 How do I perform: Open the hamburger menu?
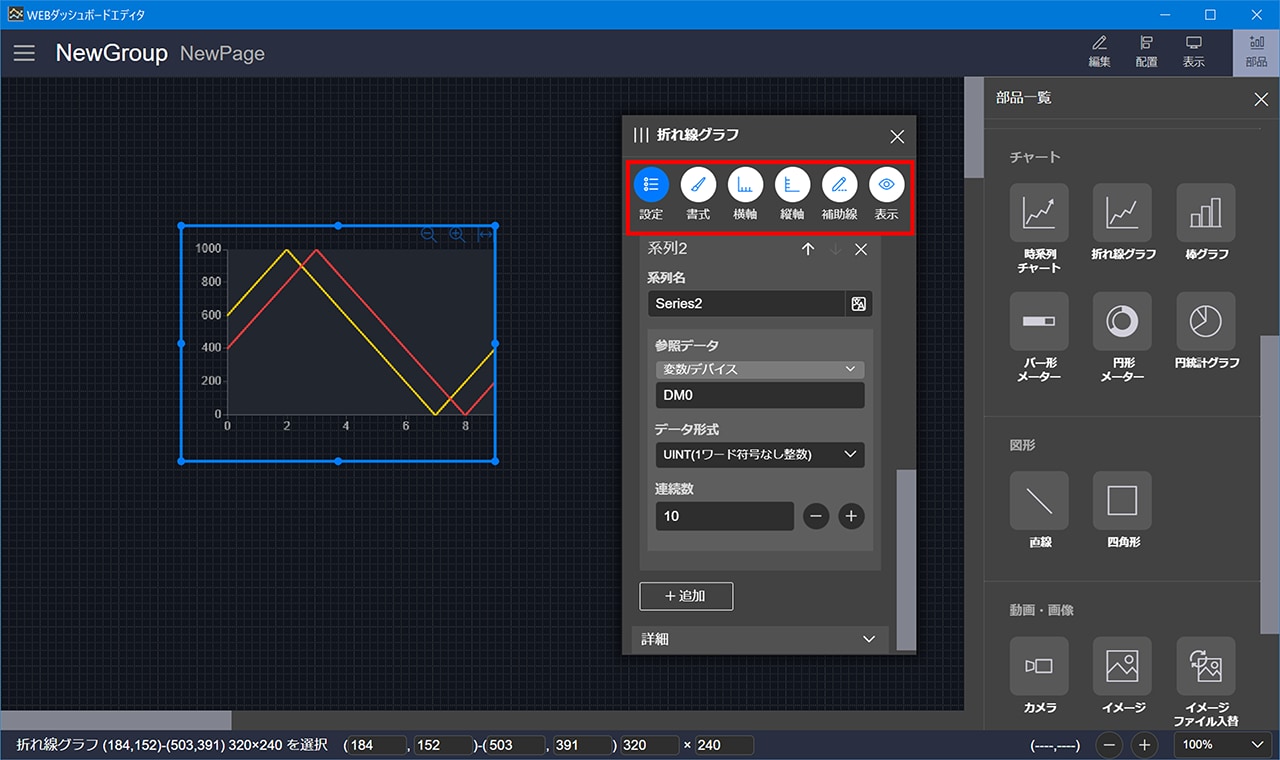[x=24, y=53]
